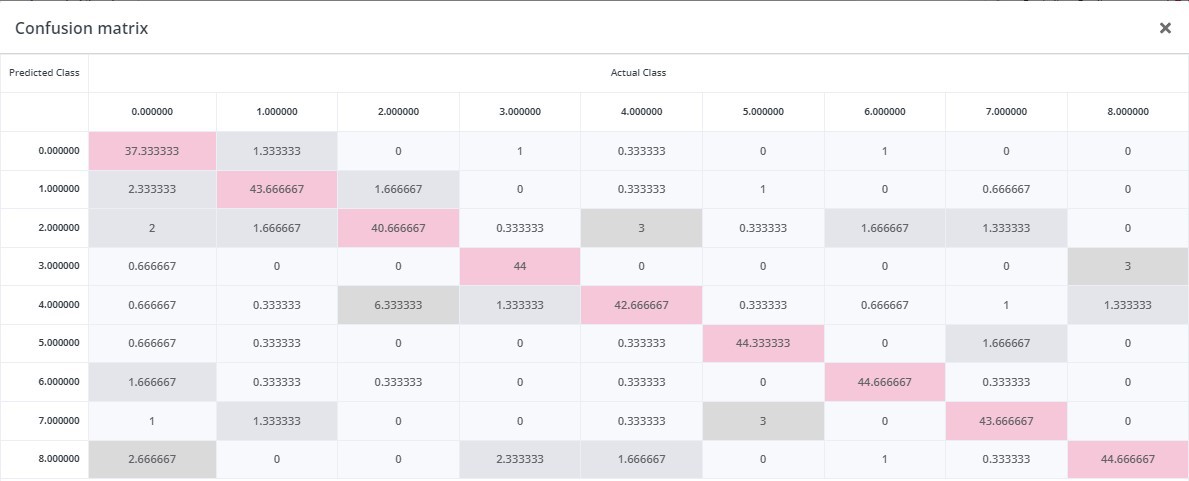Click the Actual Class header
1189x481 pixels.
(638, 73)
